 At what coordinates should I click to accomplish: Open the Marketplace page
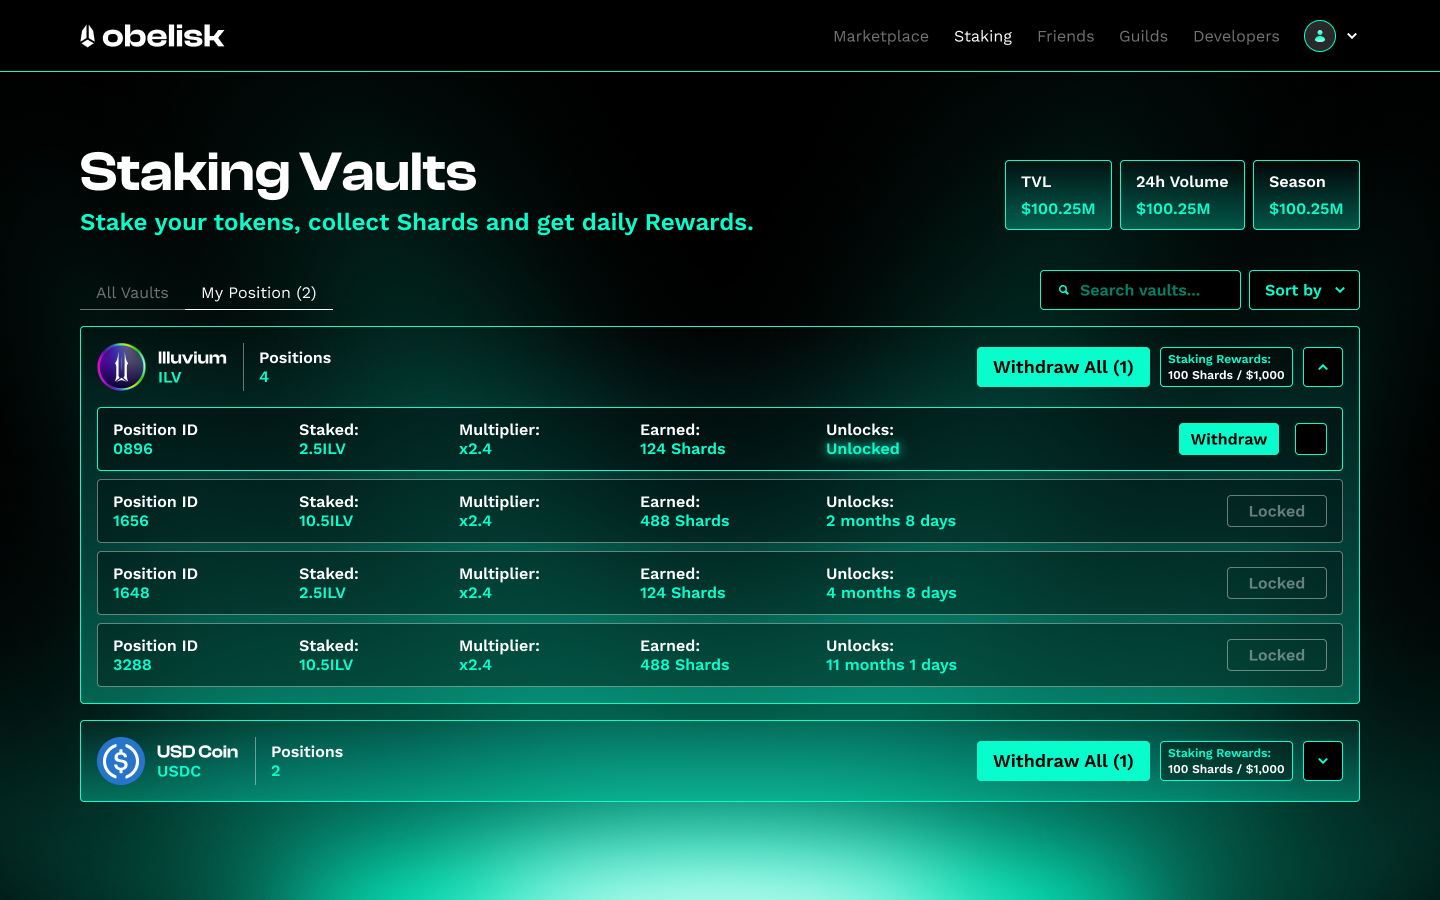click(881, 36)
